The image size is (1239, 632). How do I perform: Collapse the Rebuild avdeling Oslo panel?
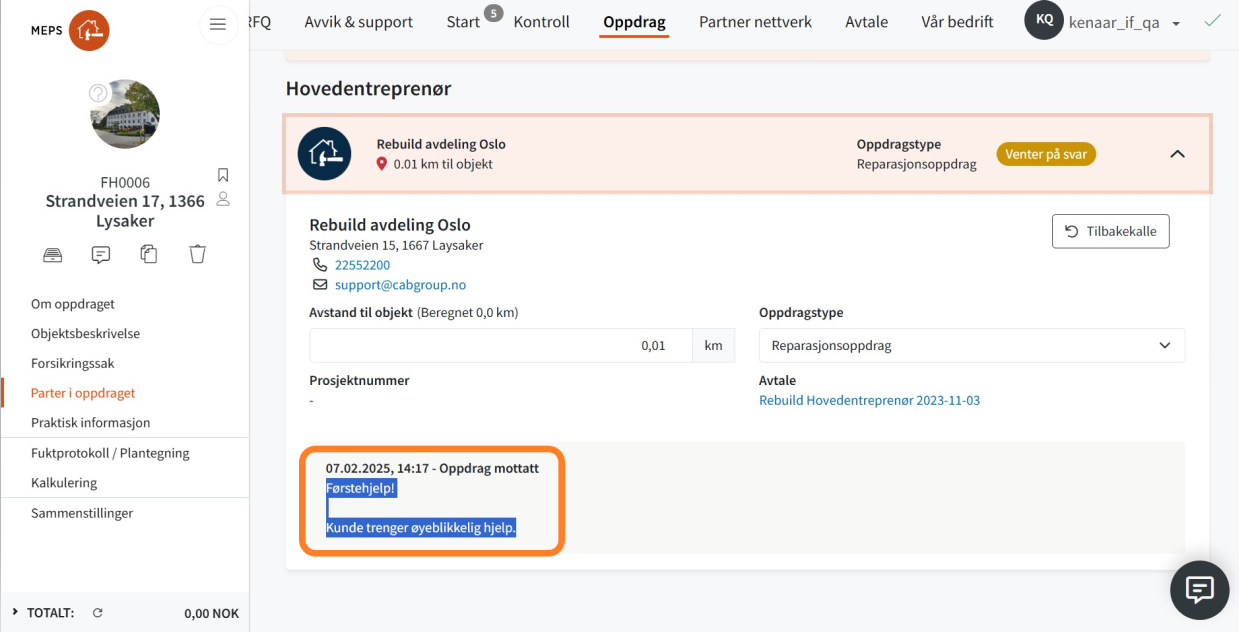point(1177,154)
